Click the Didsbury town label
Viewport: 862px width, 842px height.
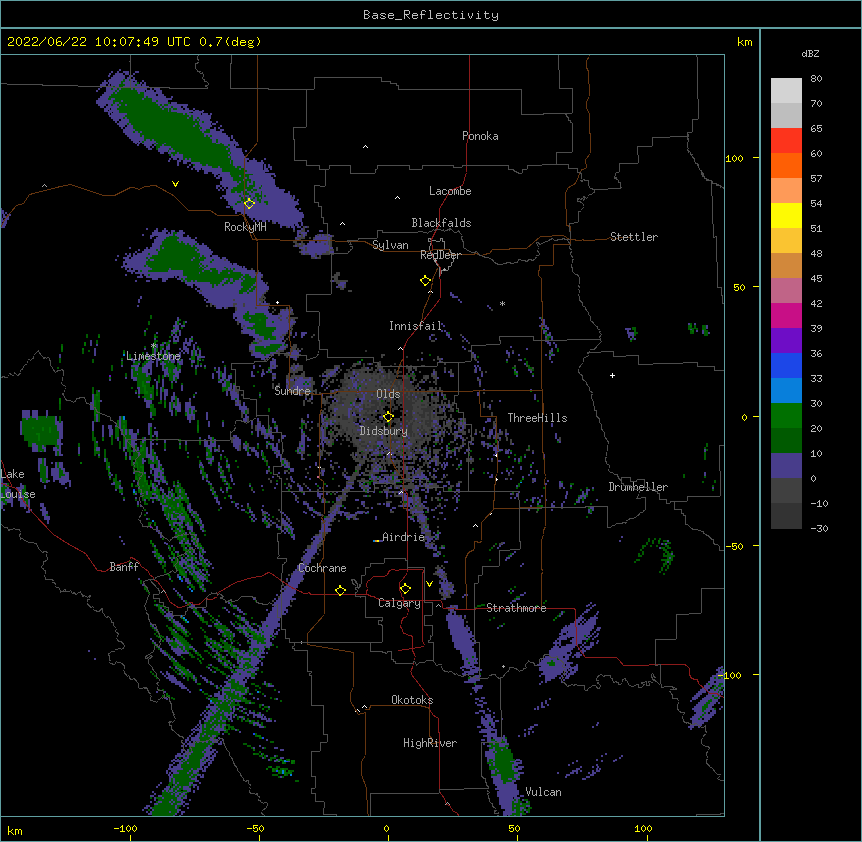[384, 431]
